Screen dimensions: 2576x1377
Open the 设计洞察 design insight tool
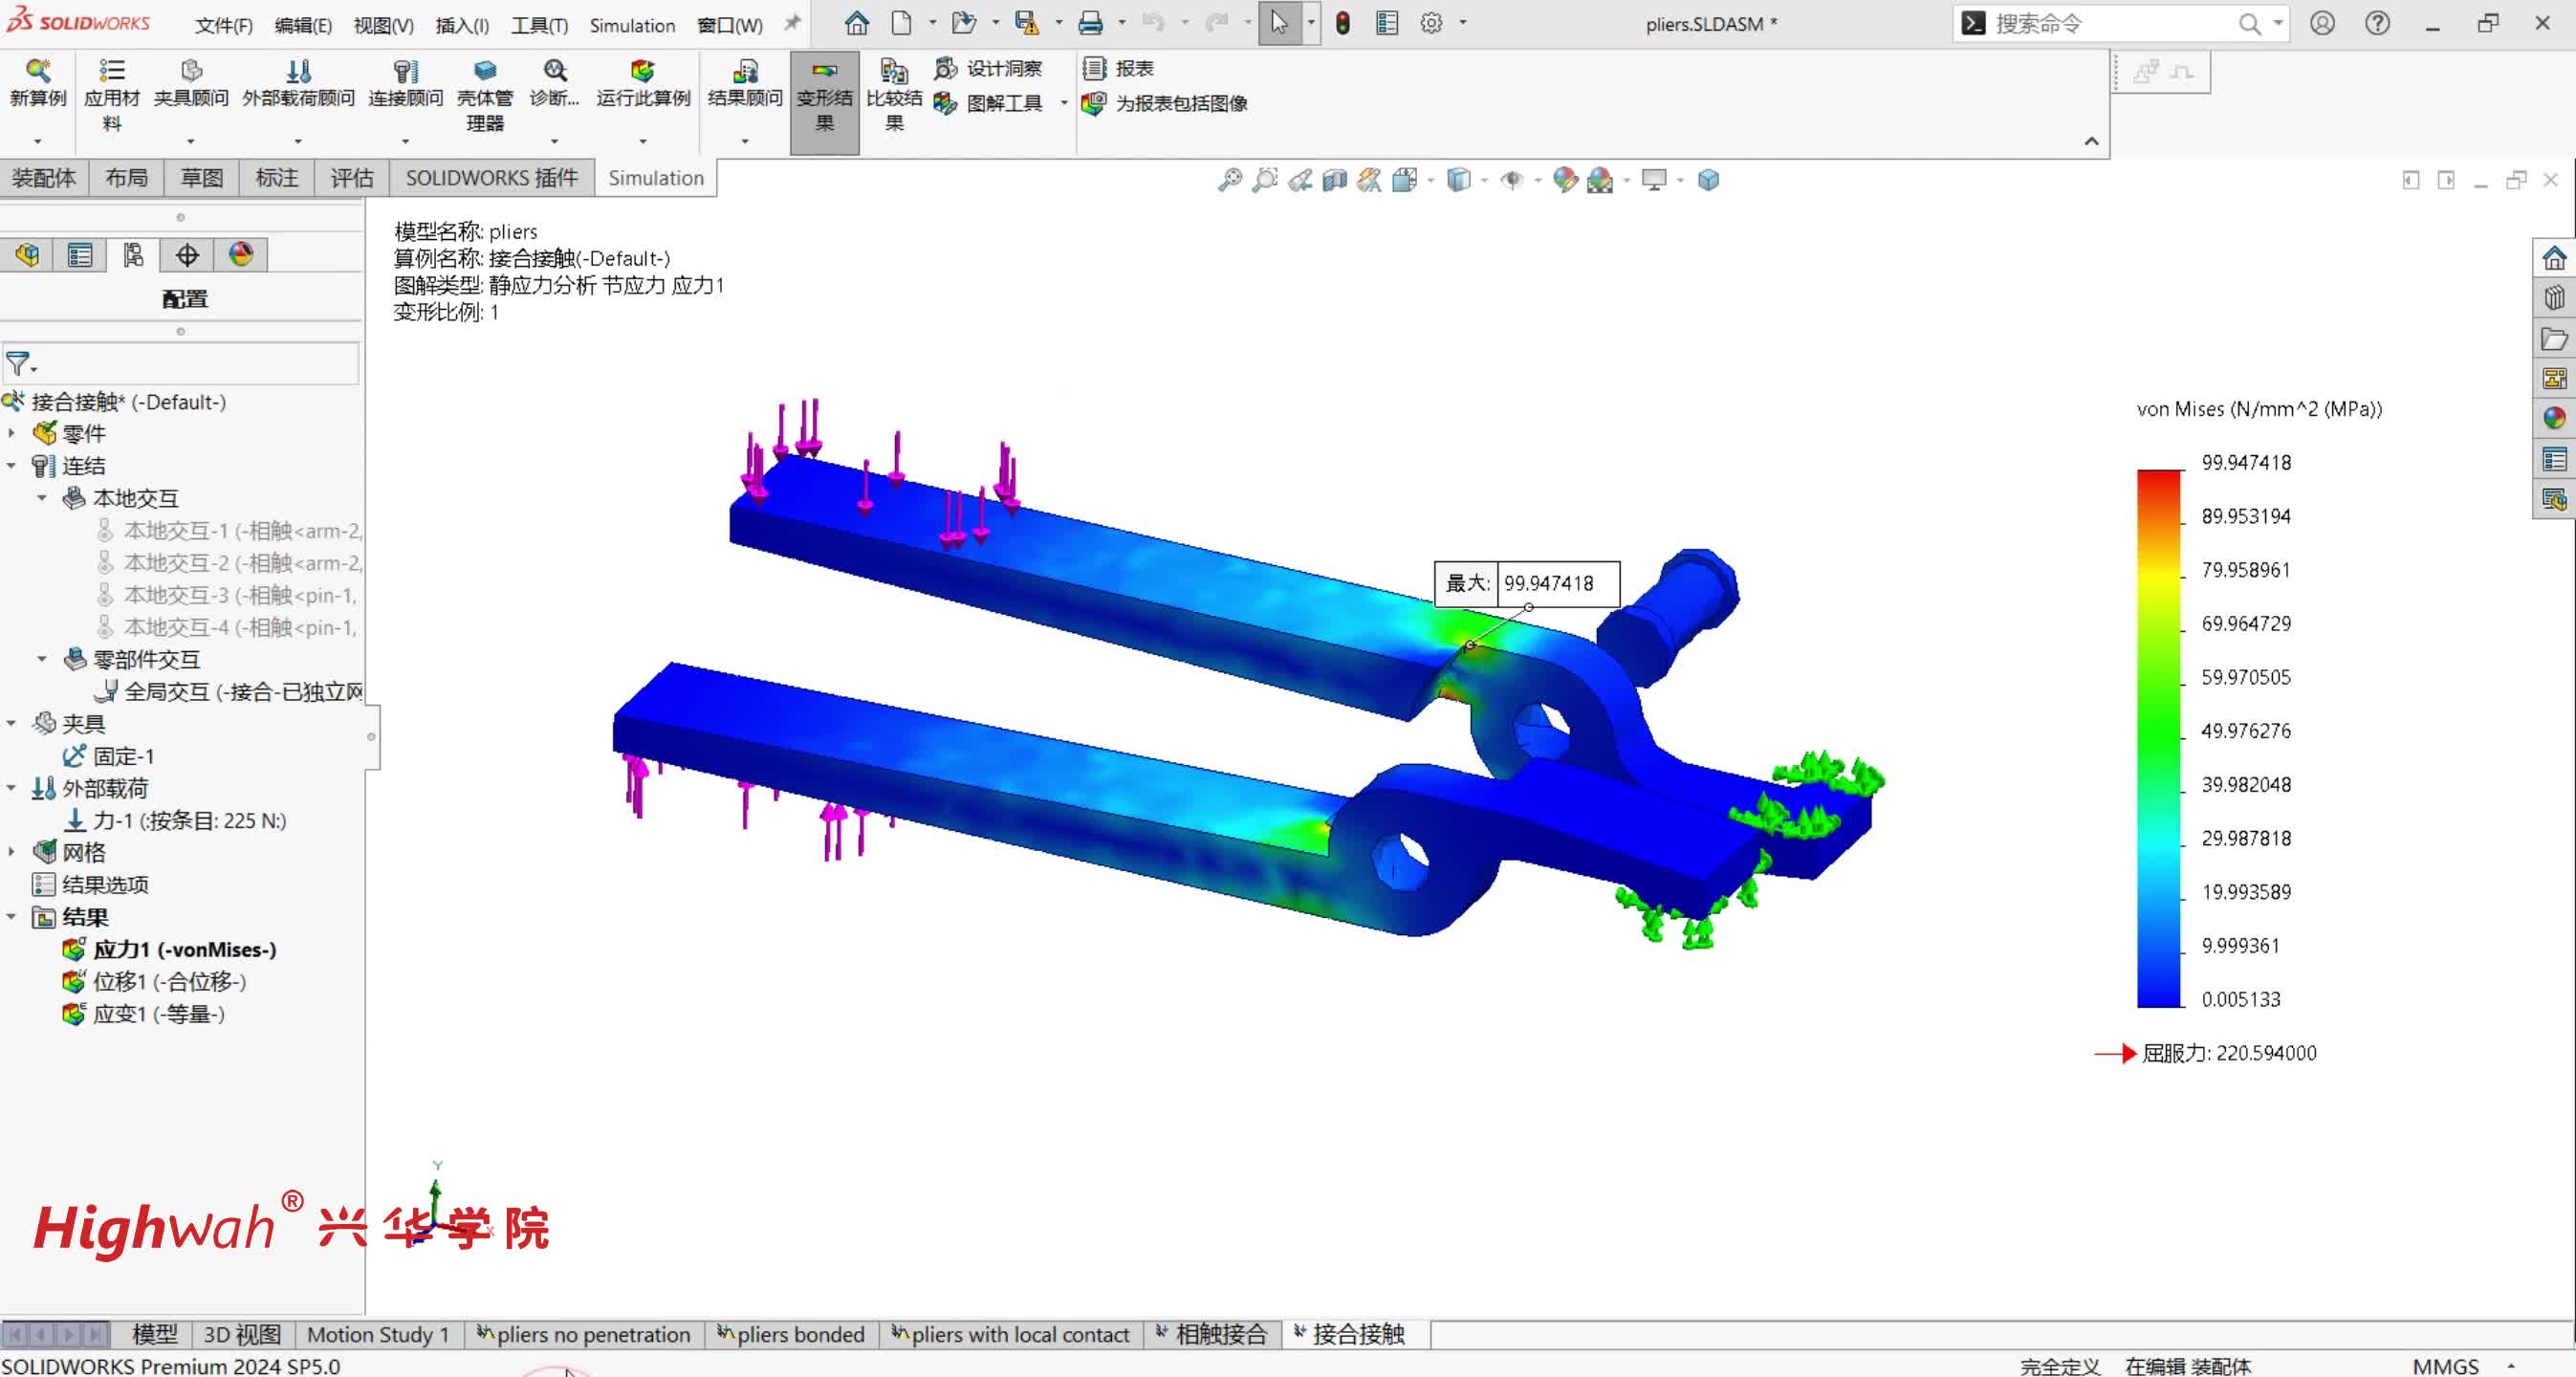click(988, 68)
